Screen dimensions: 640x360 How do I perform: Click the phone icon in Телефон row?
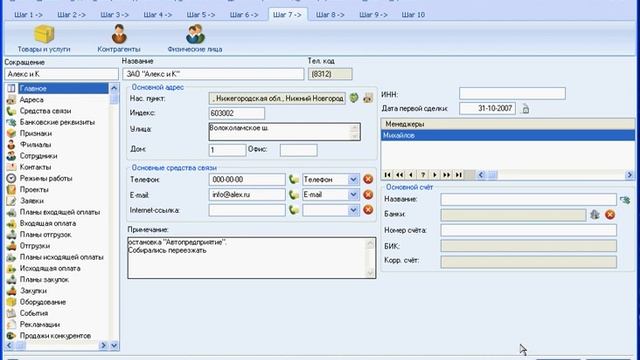point(293,179)
